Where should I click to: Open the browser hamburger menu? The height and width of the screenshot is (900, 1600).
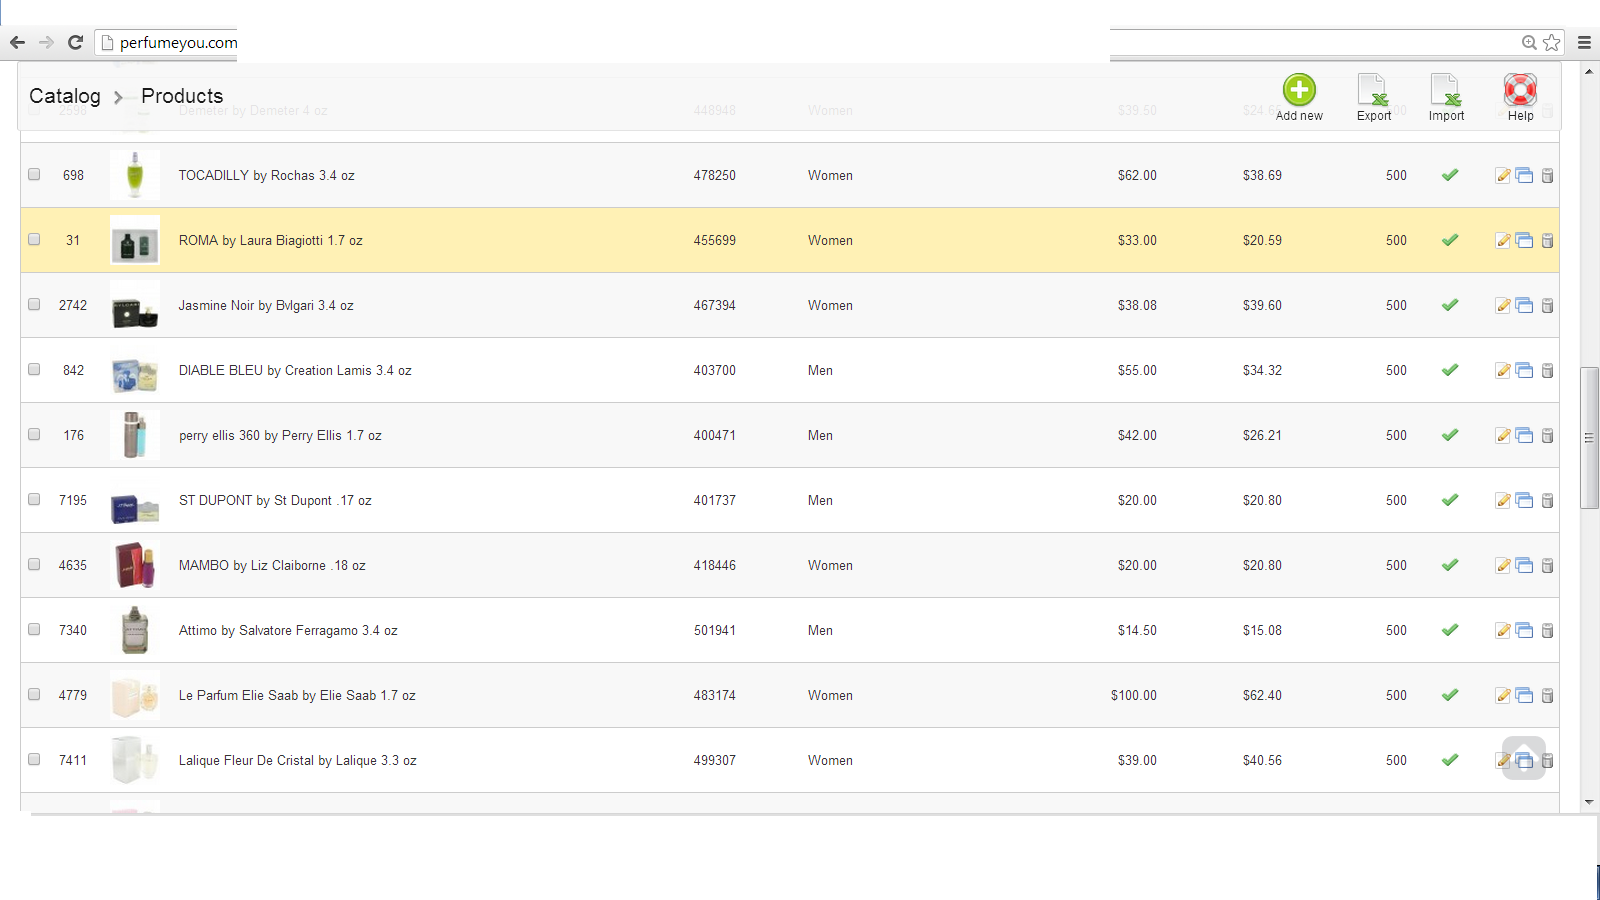point(1584,42)
